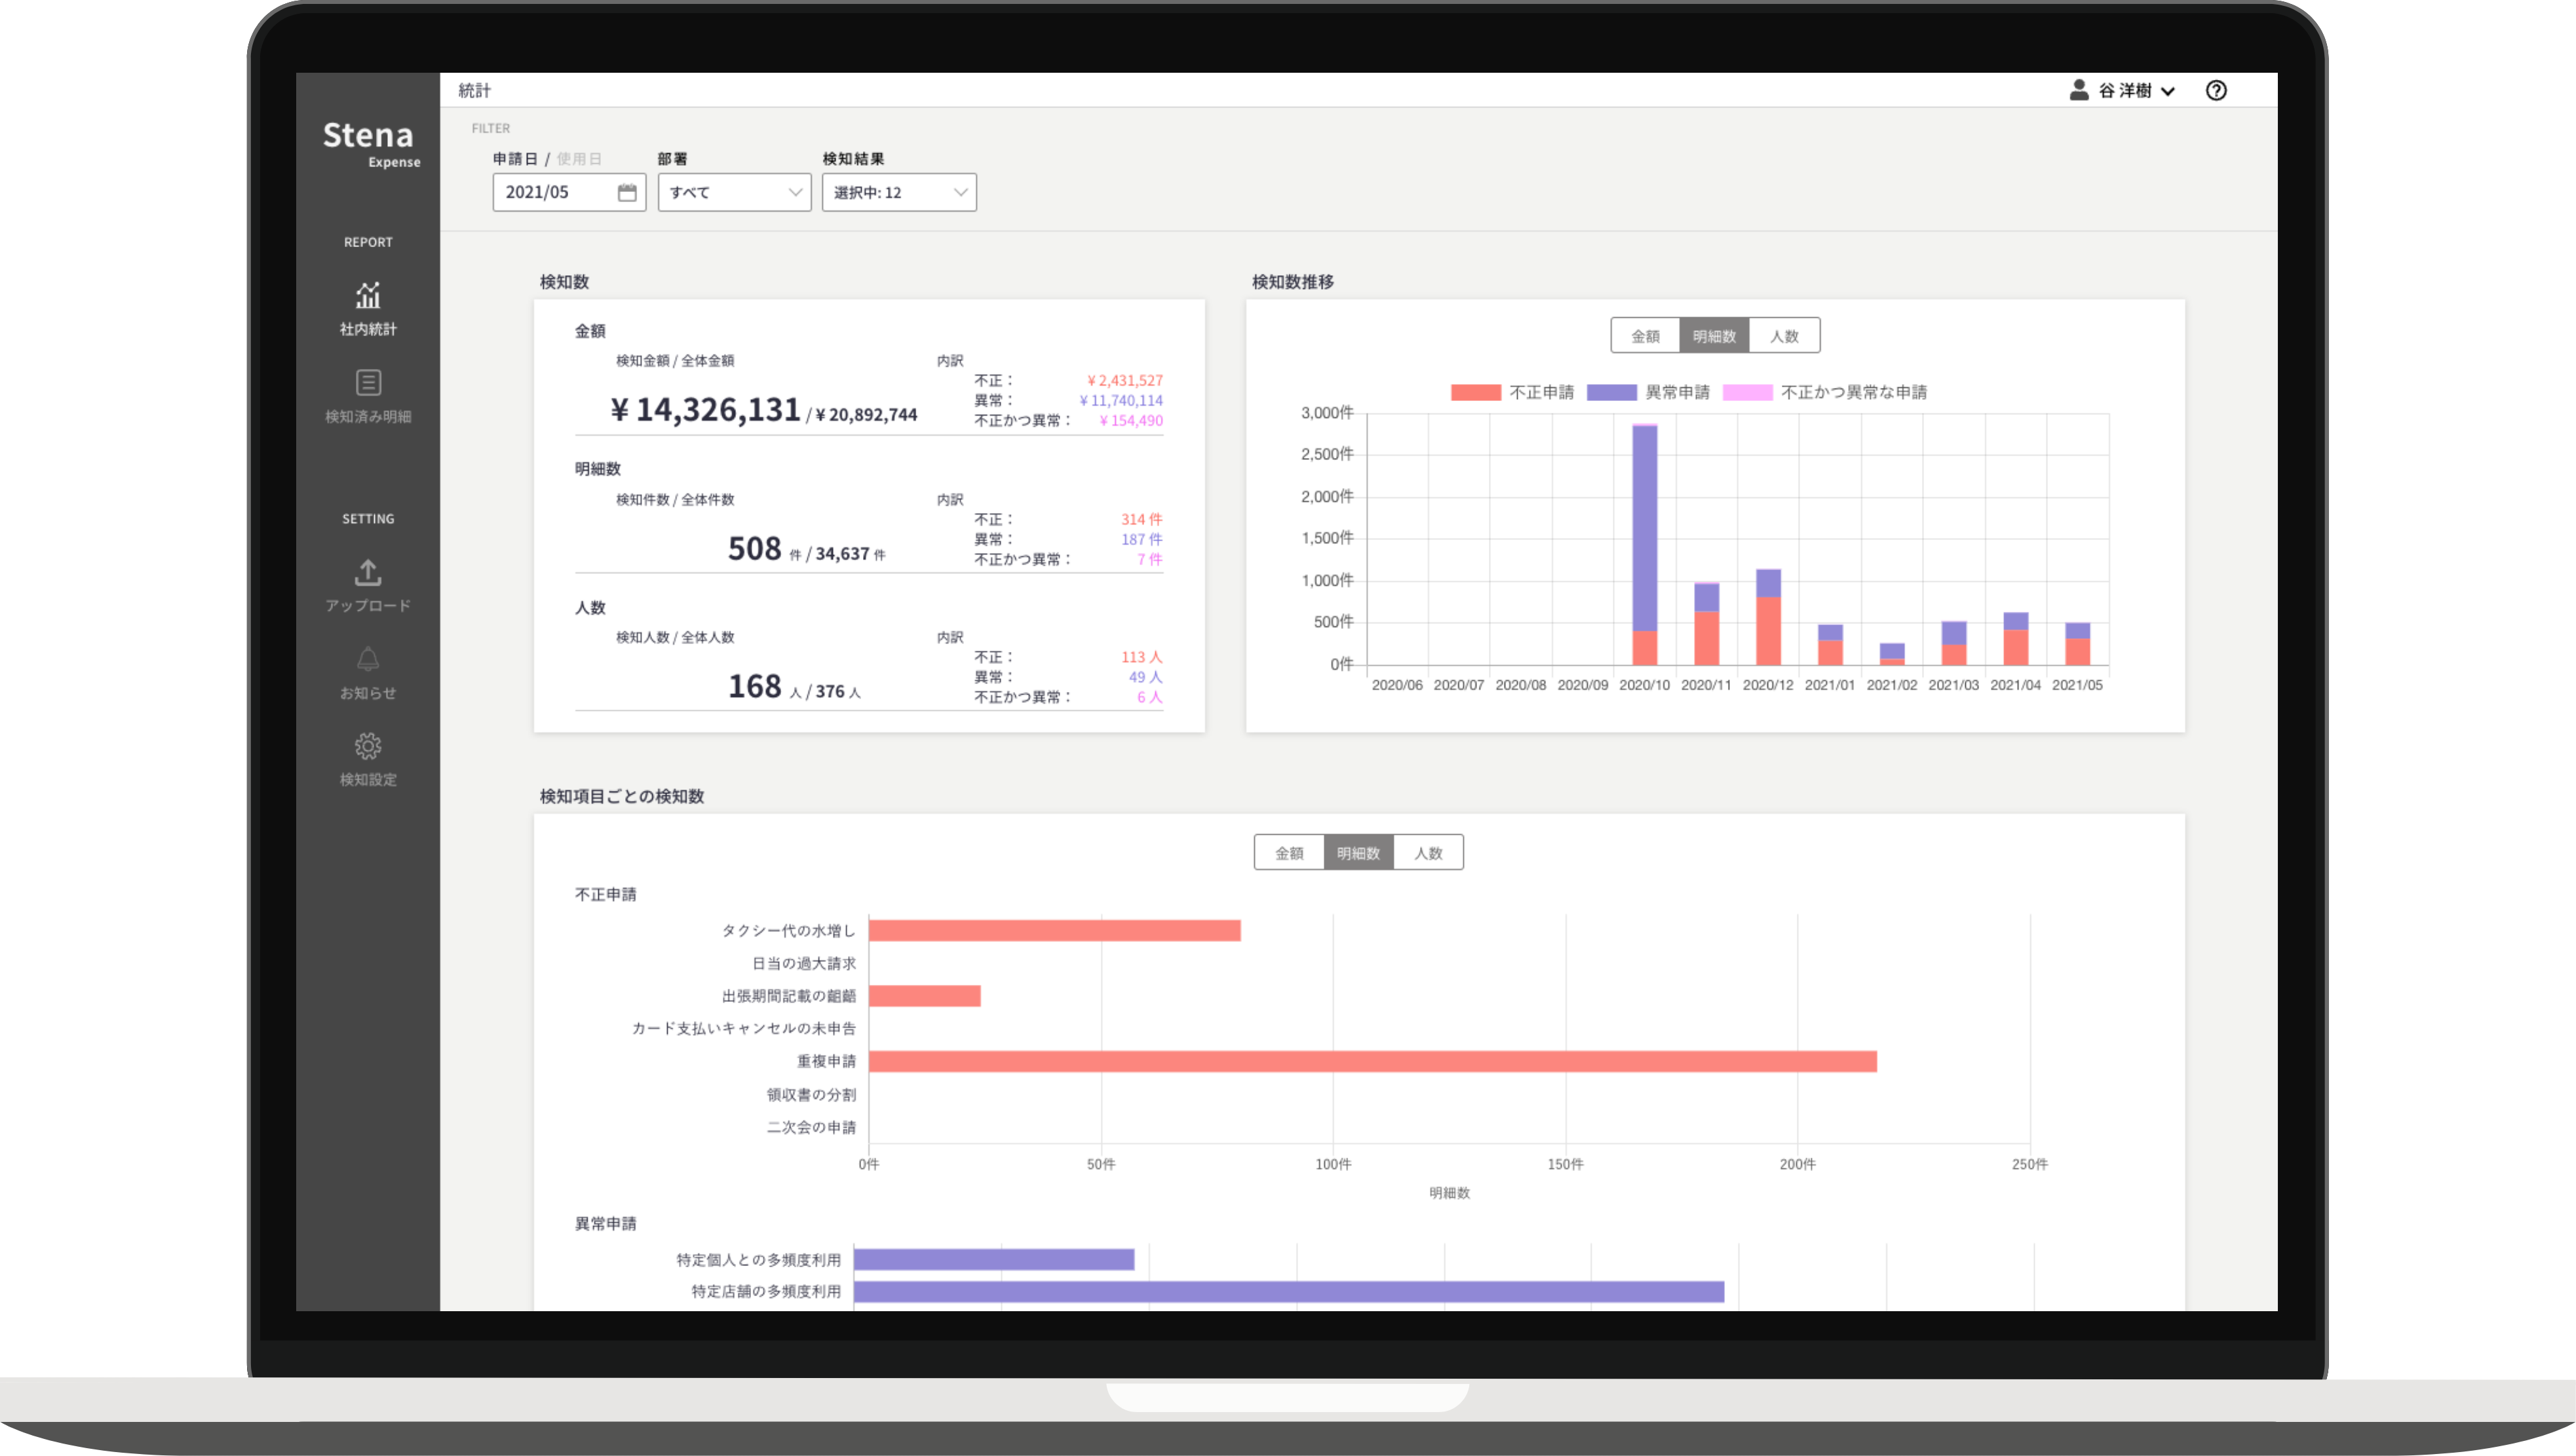Open 社内統計 statistics icon in sidebar
The width and height of the screenshot is (2576, 1456).
click(368, 297)
